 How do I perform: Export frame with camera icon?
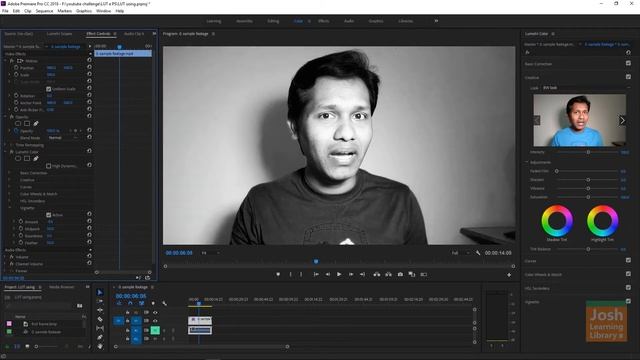click(400, 274)
